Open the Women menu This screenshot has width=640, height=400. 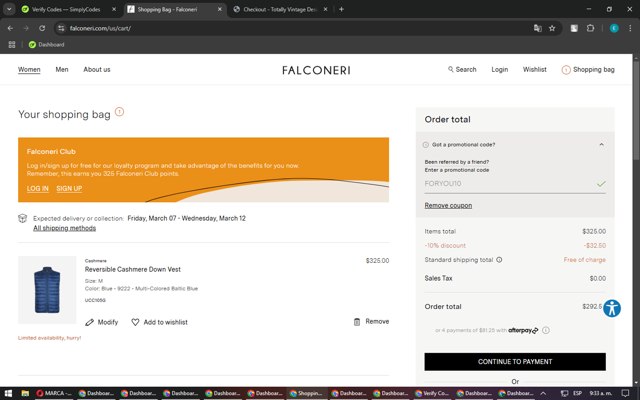(x=29, y=69)
